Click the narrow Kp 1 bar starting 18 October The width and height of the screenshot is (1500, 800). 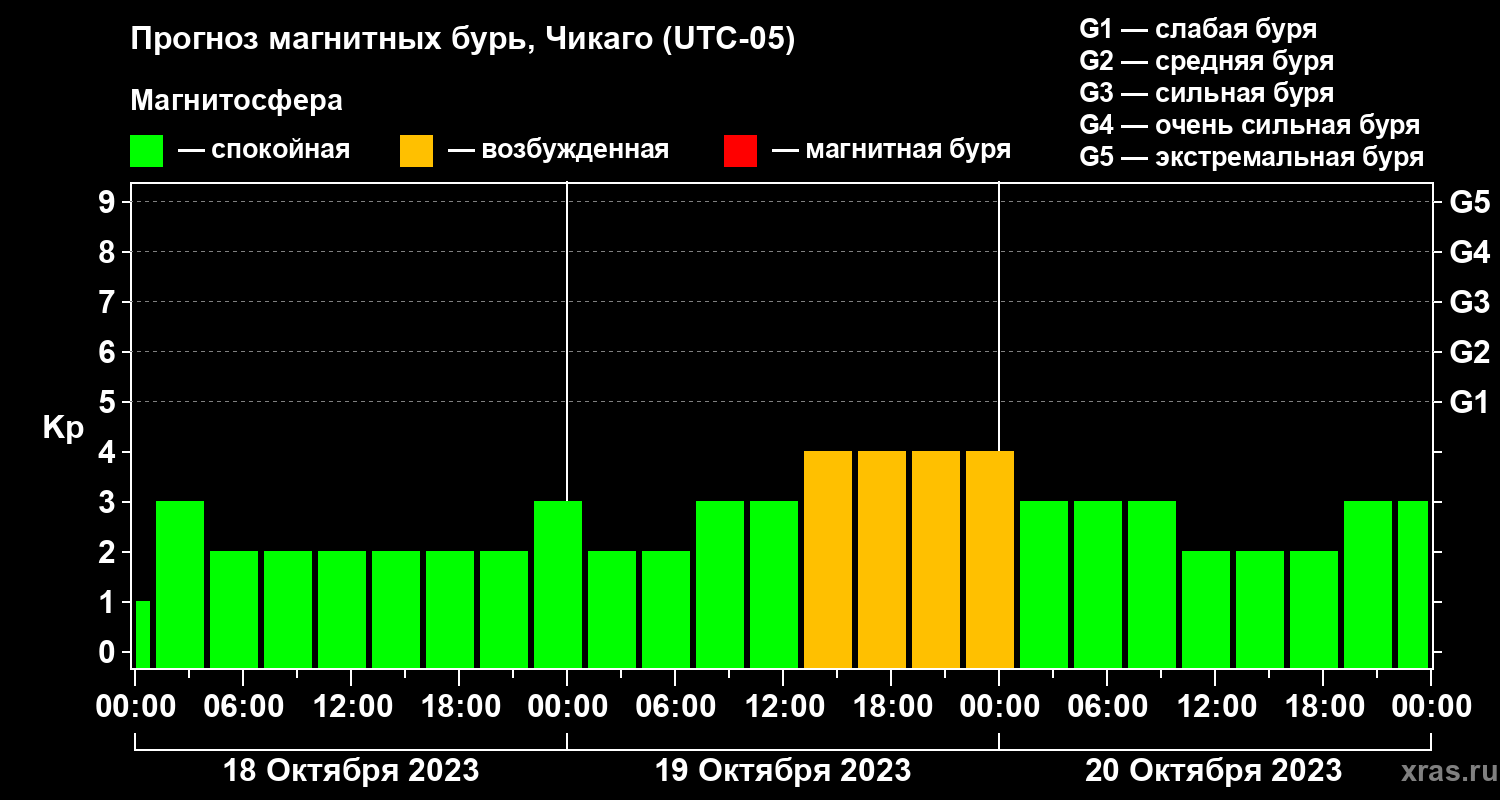click(x=142, y=634)
